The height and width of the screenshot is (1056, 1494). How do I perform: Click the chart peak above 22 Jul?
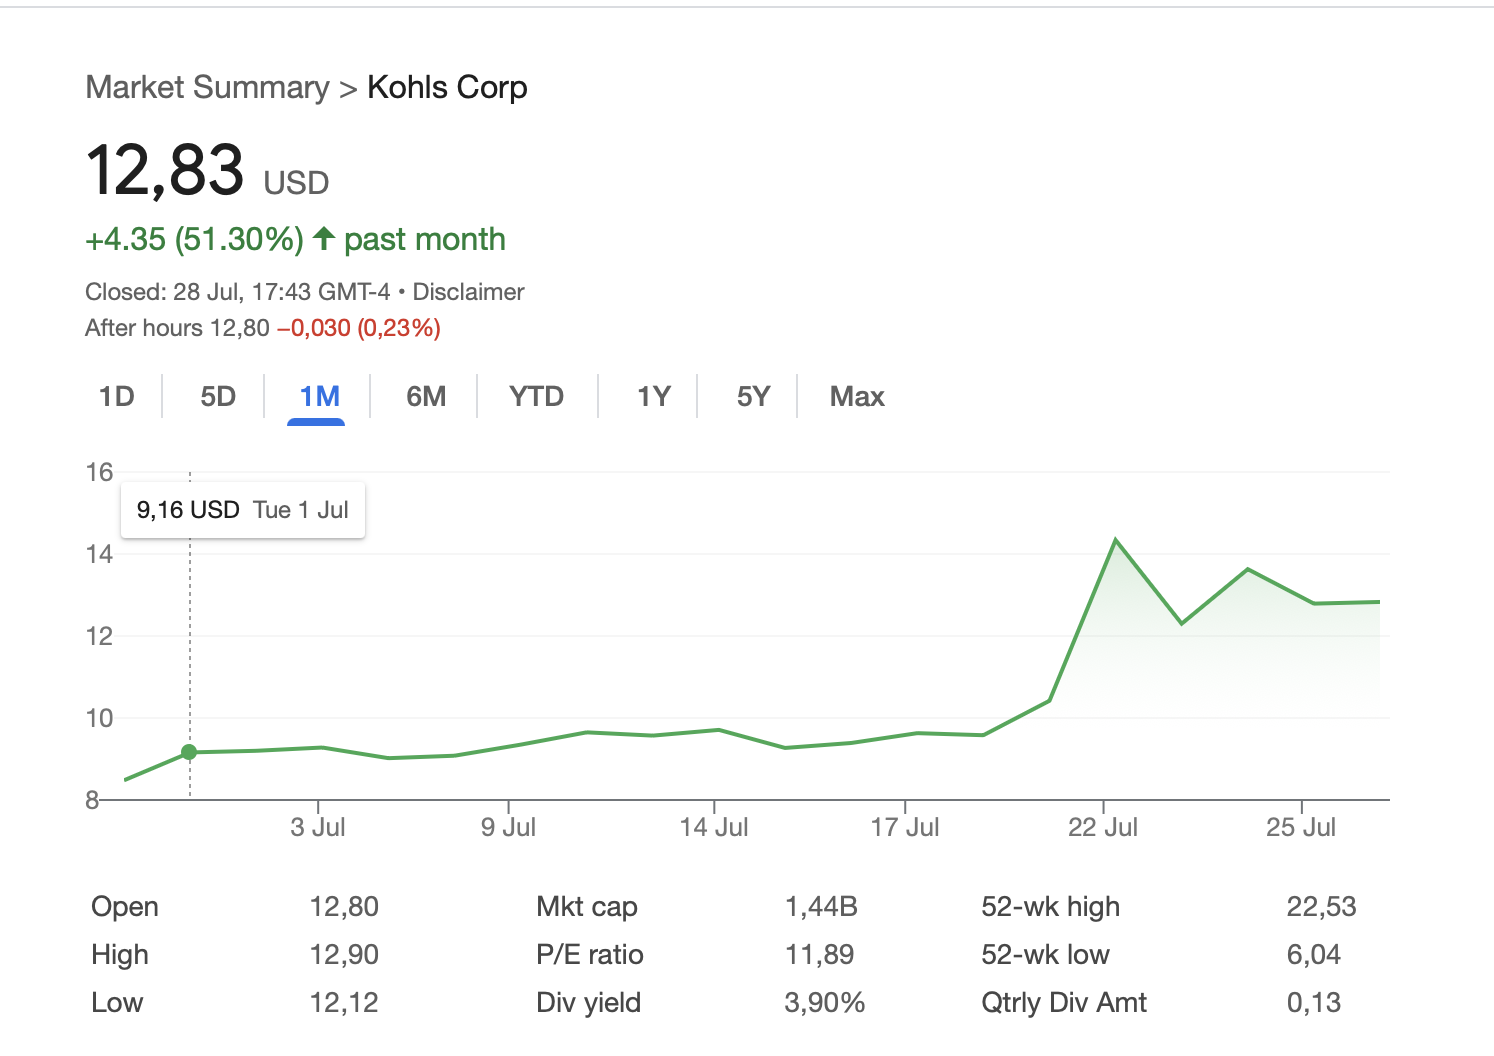point(1115,541)
